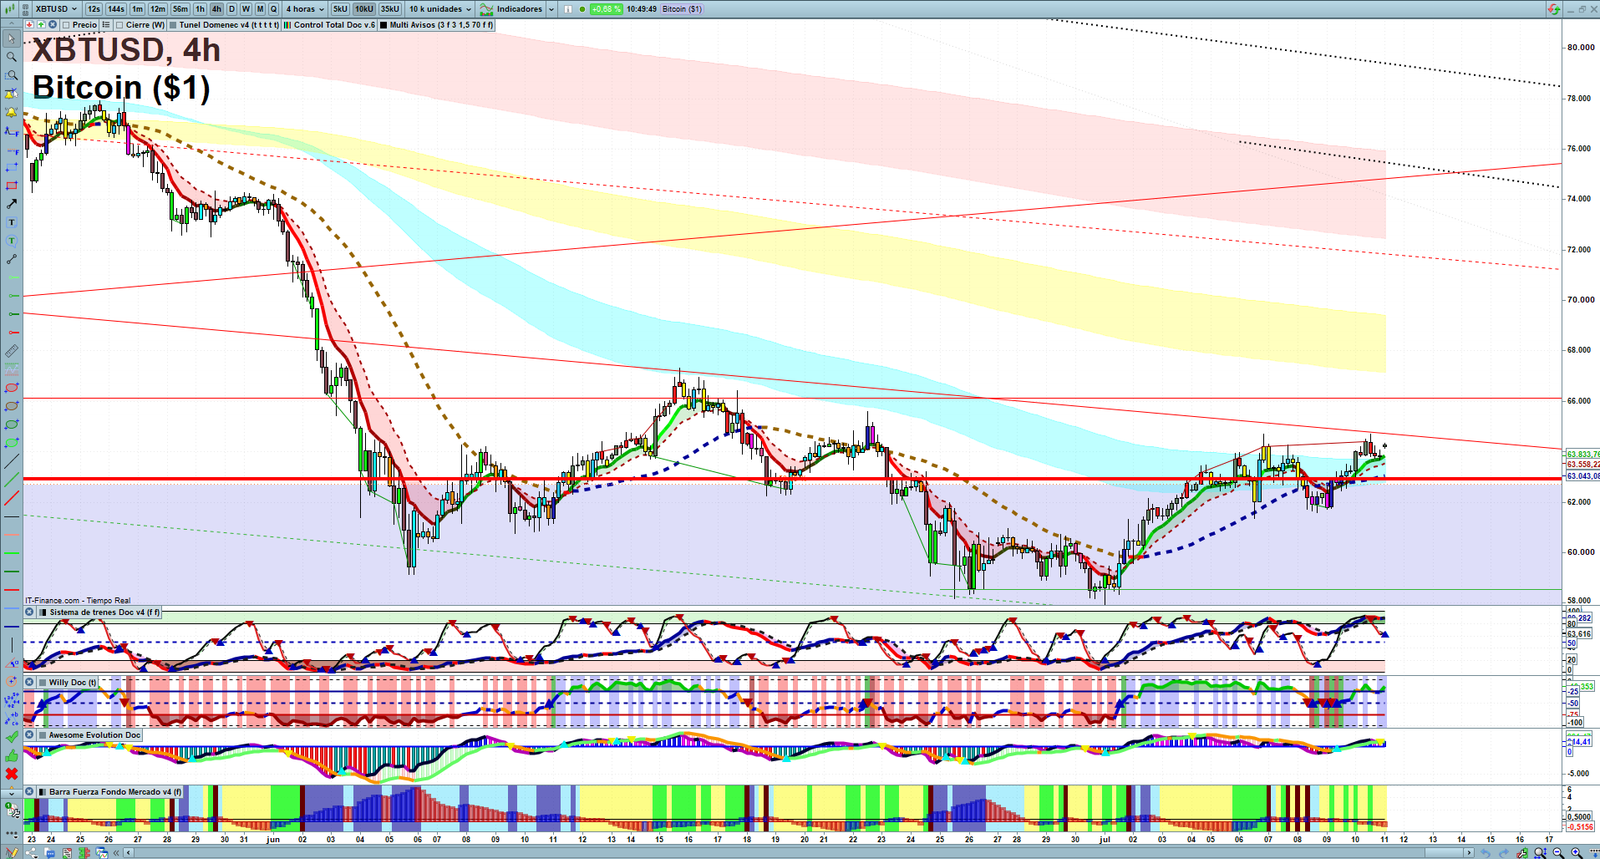Select the zoom-area magnifier tool

coord(12,75)
